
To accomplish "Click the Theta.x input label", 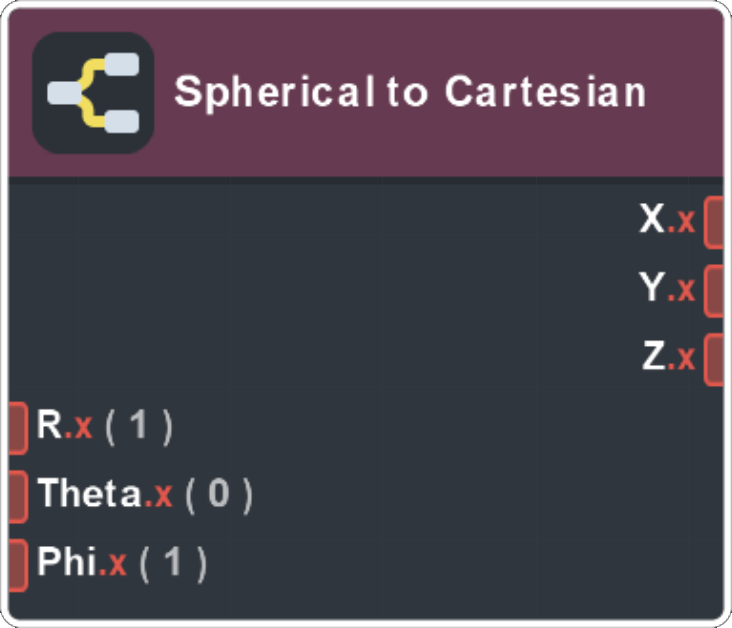I will [x=105, y=496].
